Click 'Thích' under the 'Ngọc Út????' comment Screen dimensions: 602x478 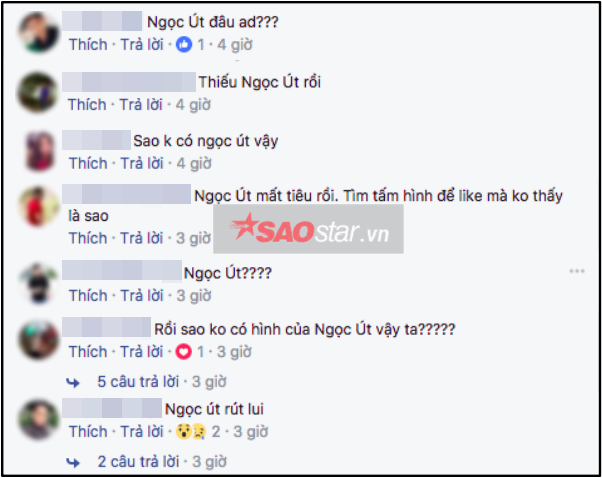tap(88, 296)
